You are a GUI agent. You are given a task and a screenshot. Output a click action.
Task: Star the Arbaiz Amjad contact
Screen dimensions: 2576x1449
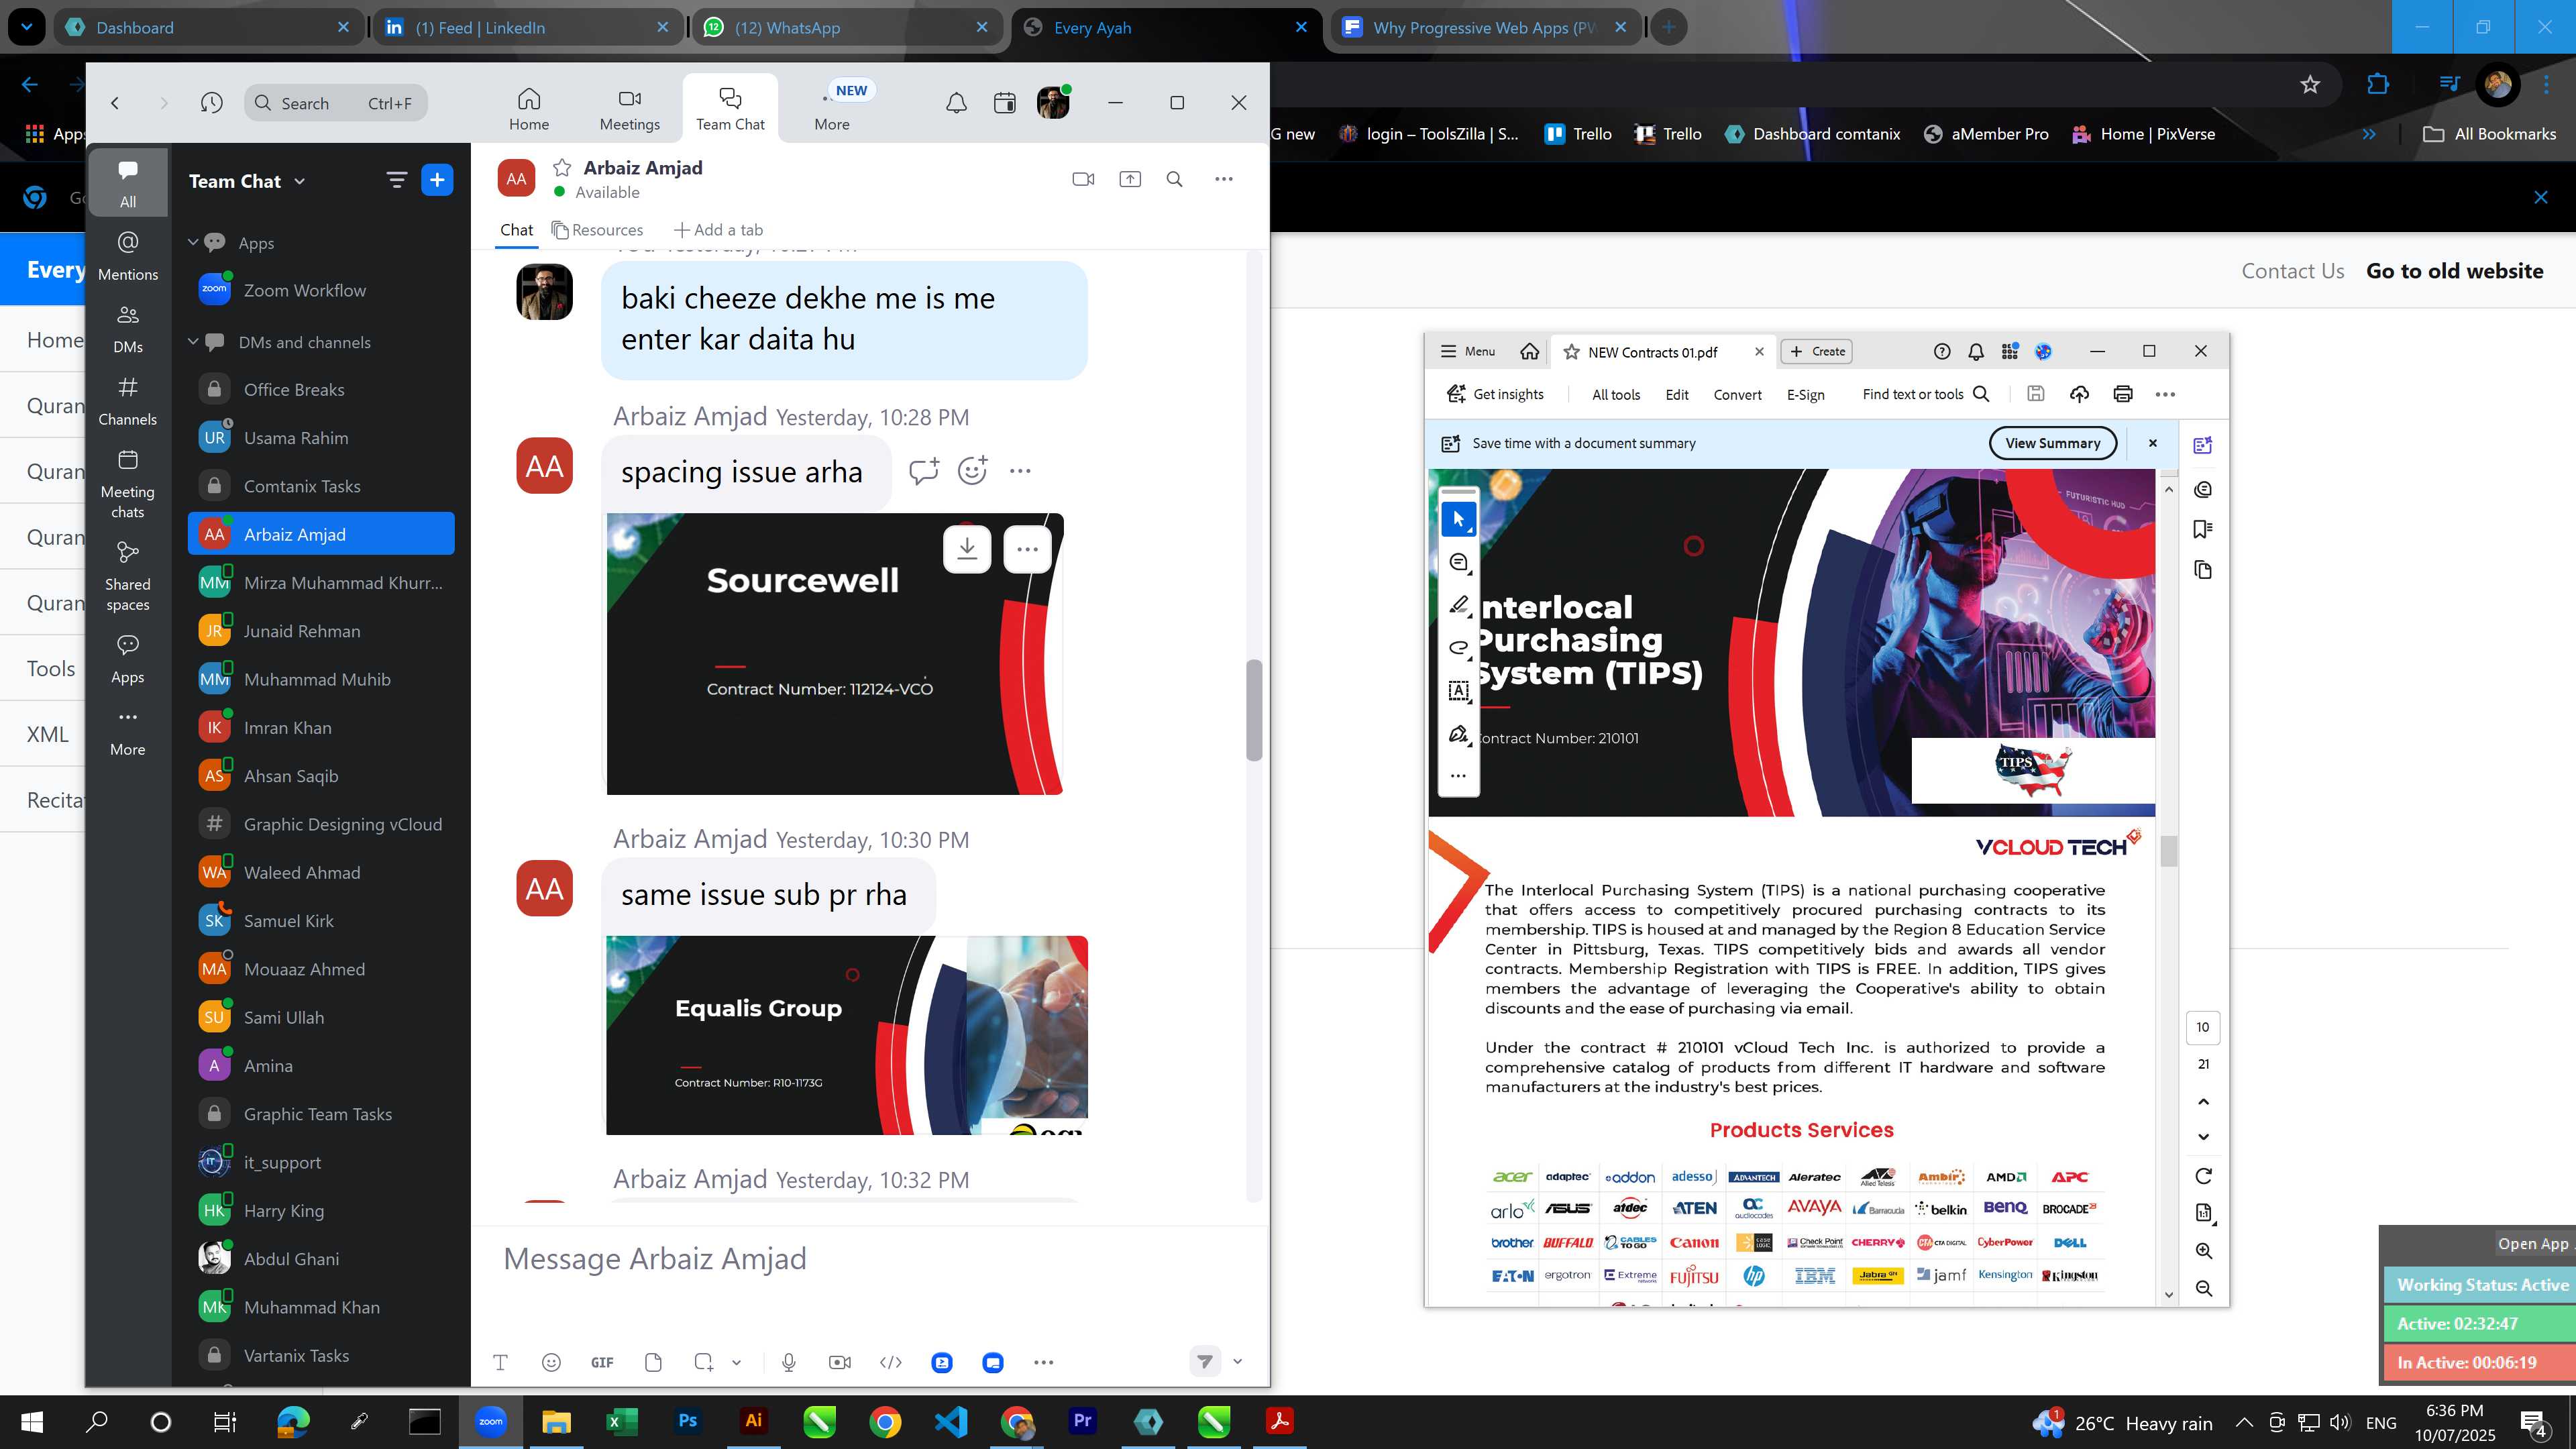tap(562, 167)
